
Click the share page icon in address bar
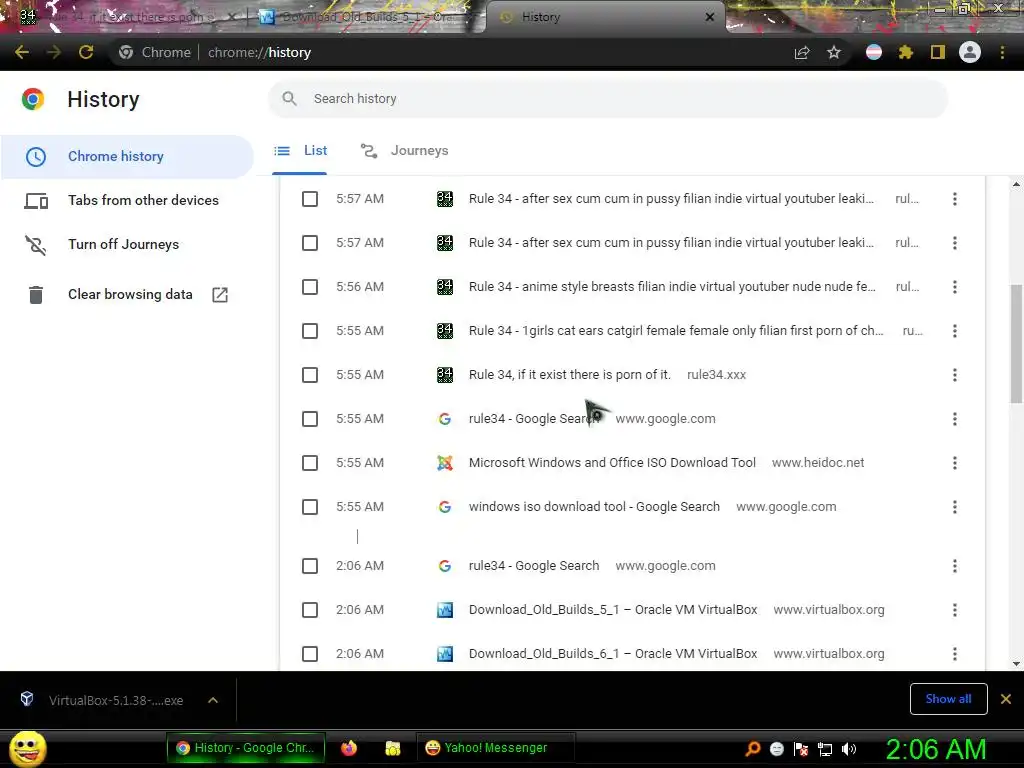coord(802,52)
